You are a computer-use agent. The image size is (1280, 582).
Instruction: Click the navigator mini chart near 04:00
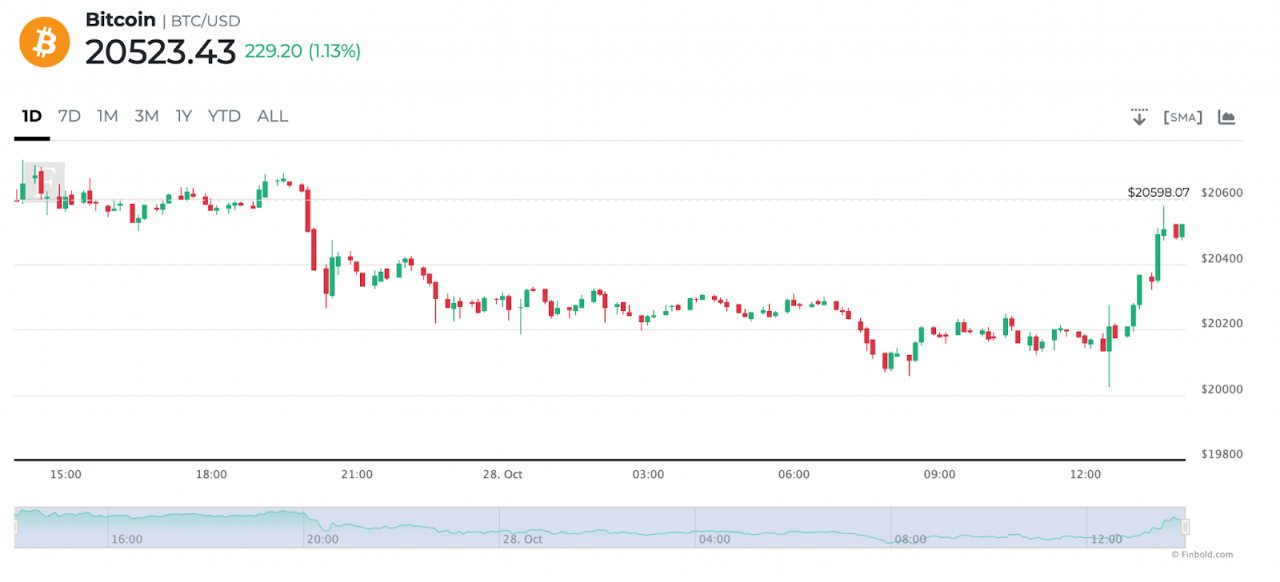714,526
